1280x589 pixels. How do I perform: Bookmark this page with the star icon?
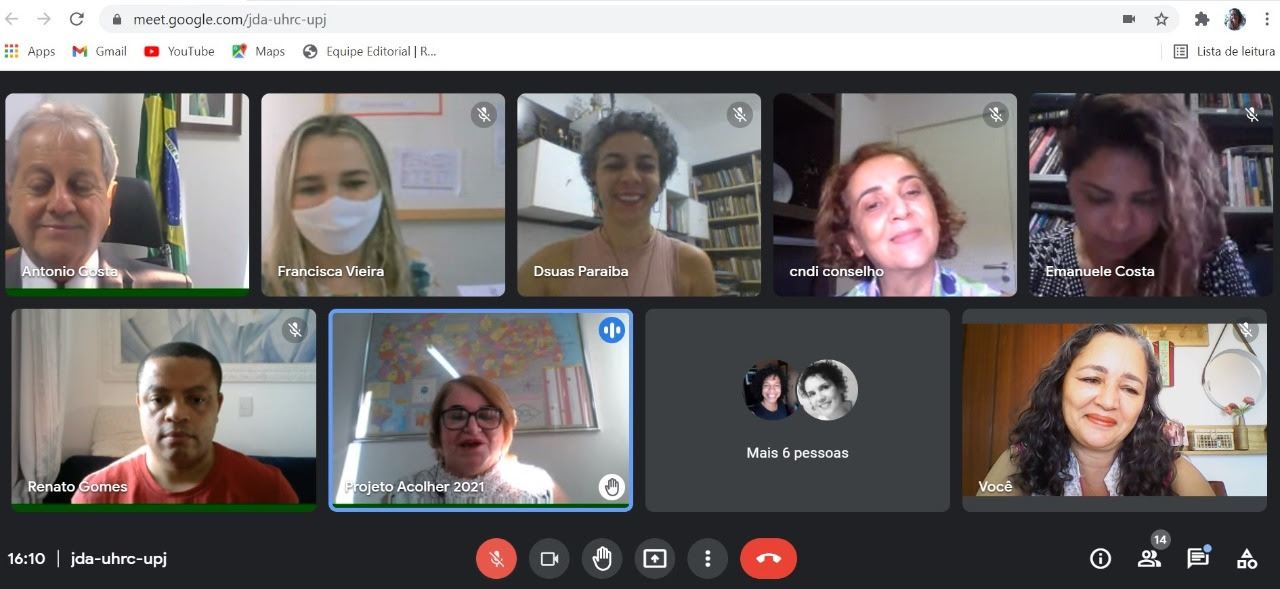pyautogui.click(x=1161, y=19)
